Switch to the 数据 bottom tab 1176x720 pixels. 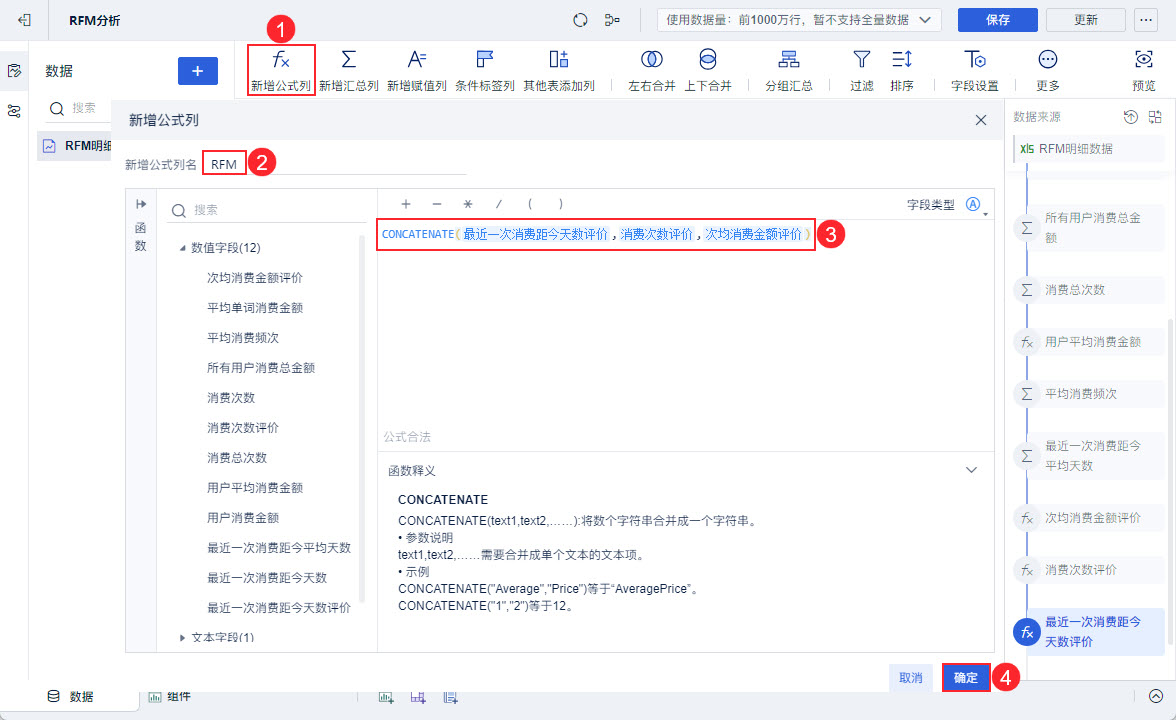click(x=70, y=697)
